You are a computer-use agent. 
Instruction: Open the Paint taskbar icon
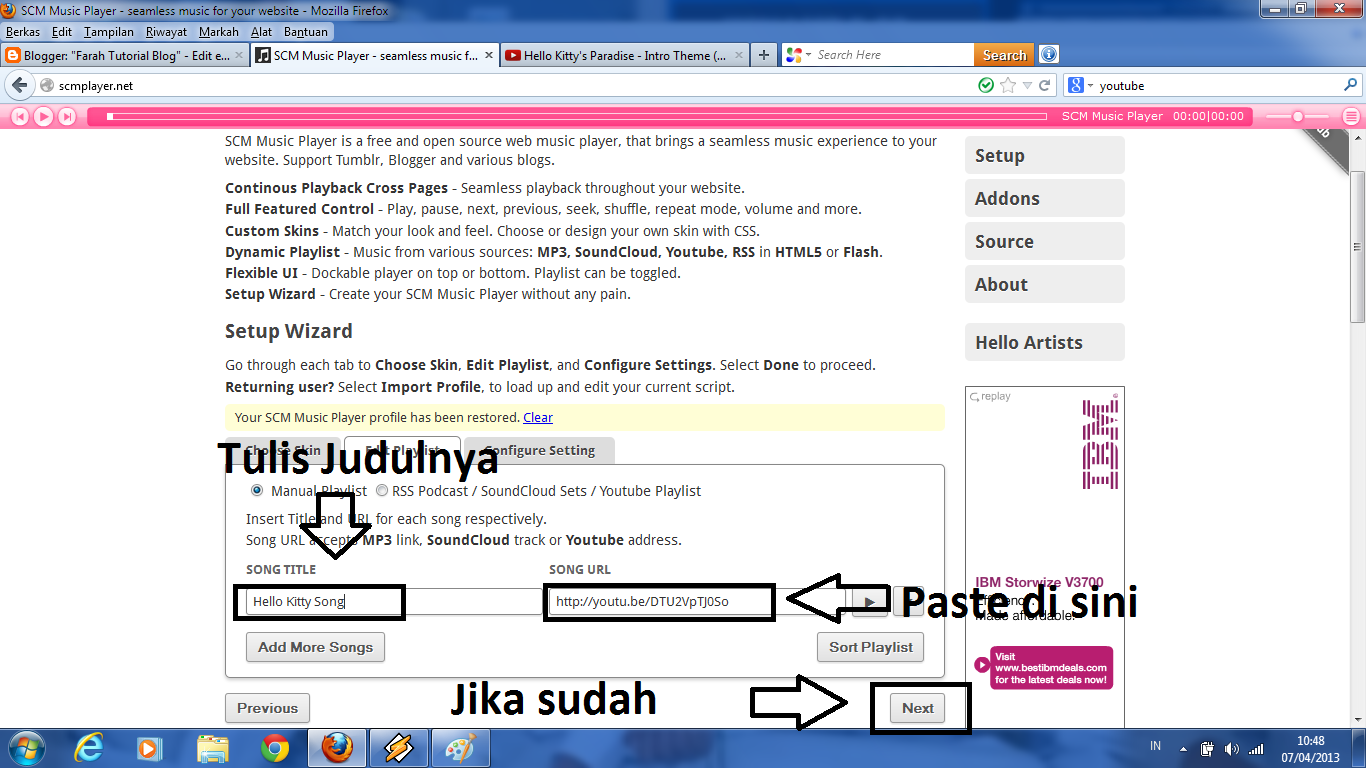461,747
